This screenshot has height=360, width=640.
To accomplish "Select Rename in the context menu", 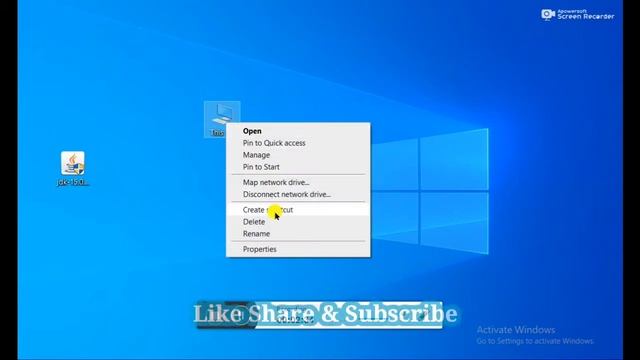I will pos(298,234).
